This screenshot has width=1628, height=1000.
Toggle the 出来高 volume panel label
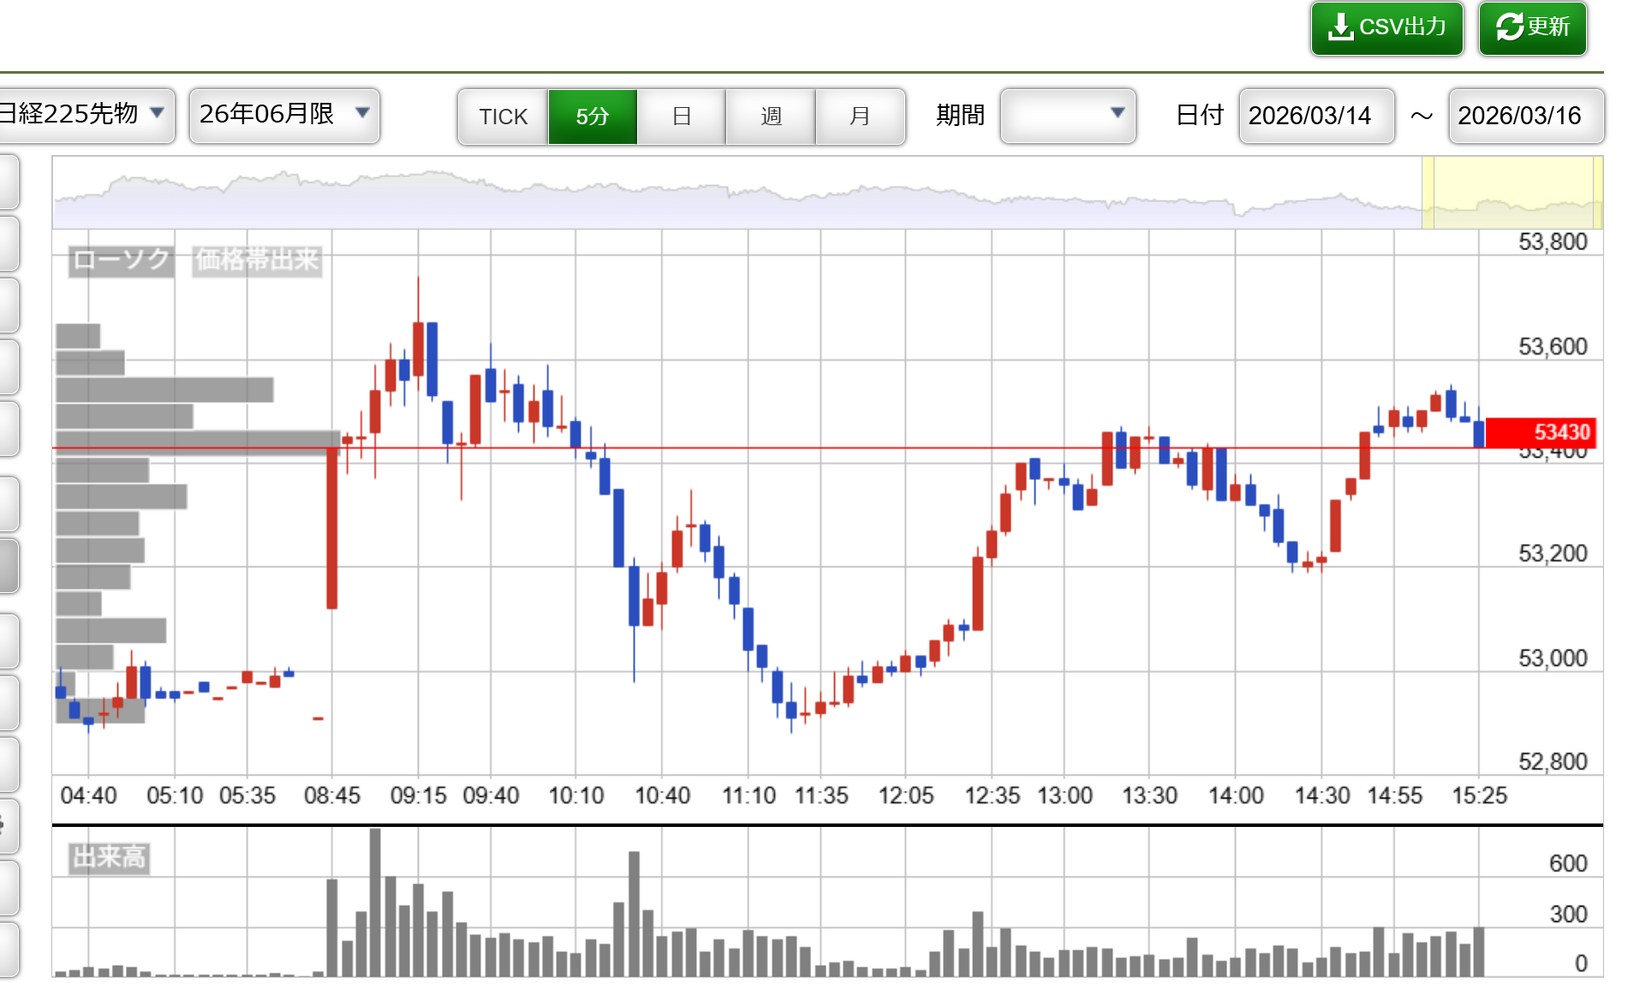click(109, 857)
